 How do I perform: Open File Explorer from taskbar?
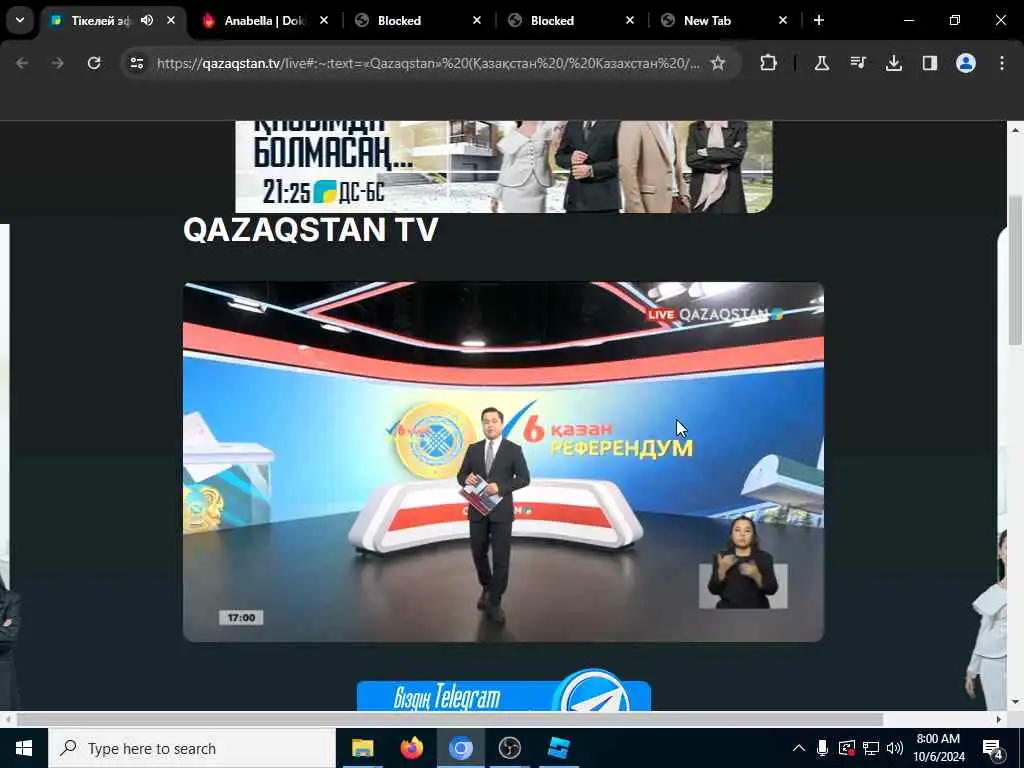(x=362, y=748)
